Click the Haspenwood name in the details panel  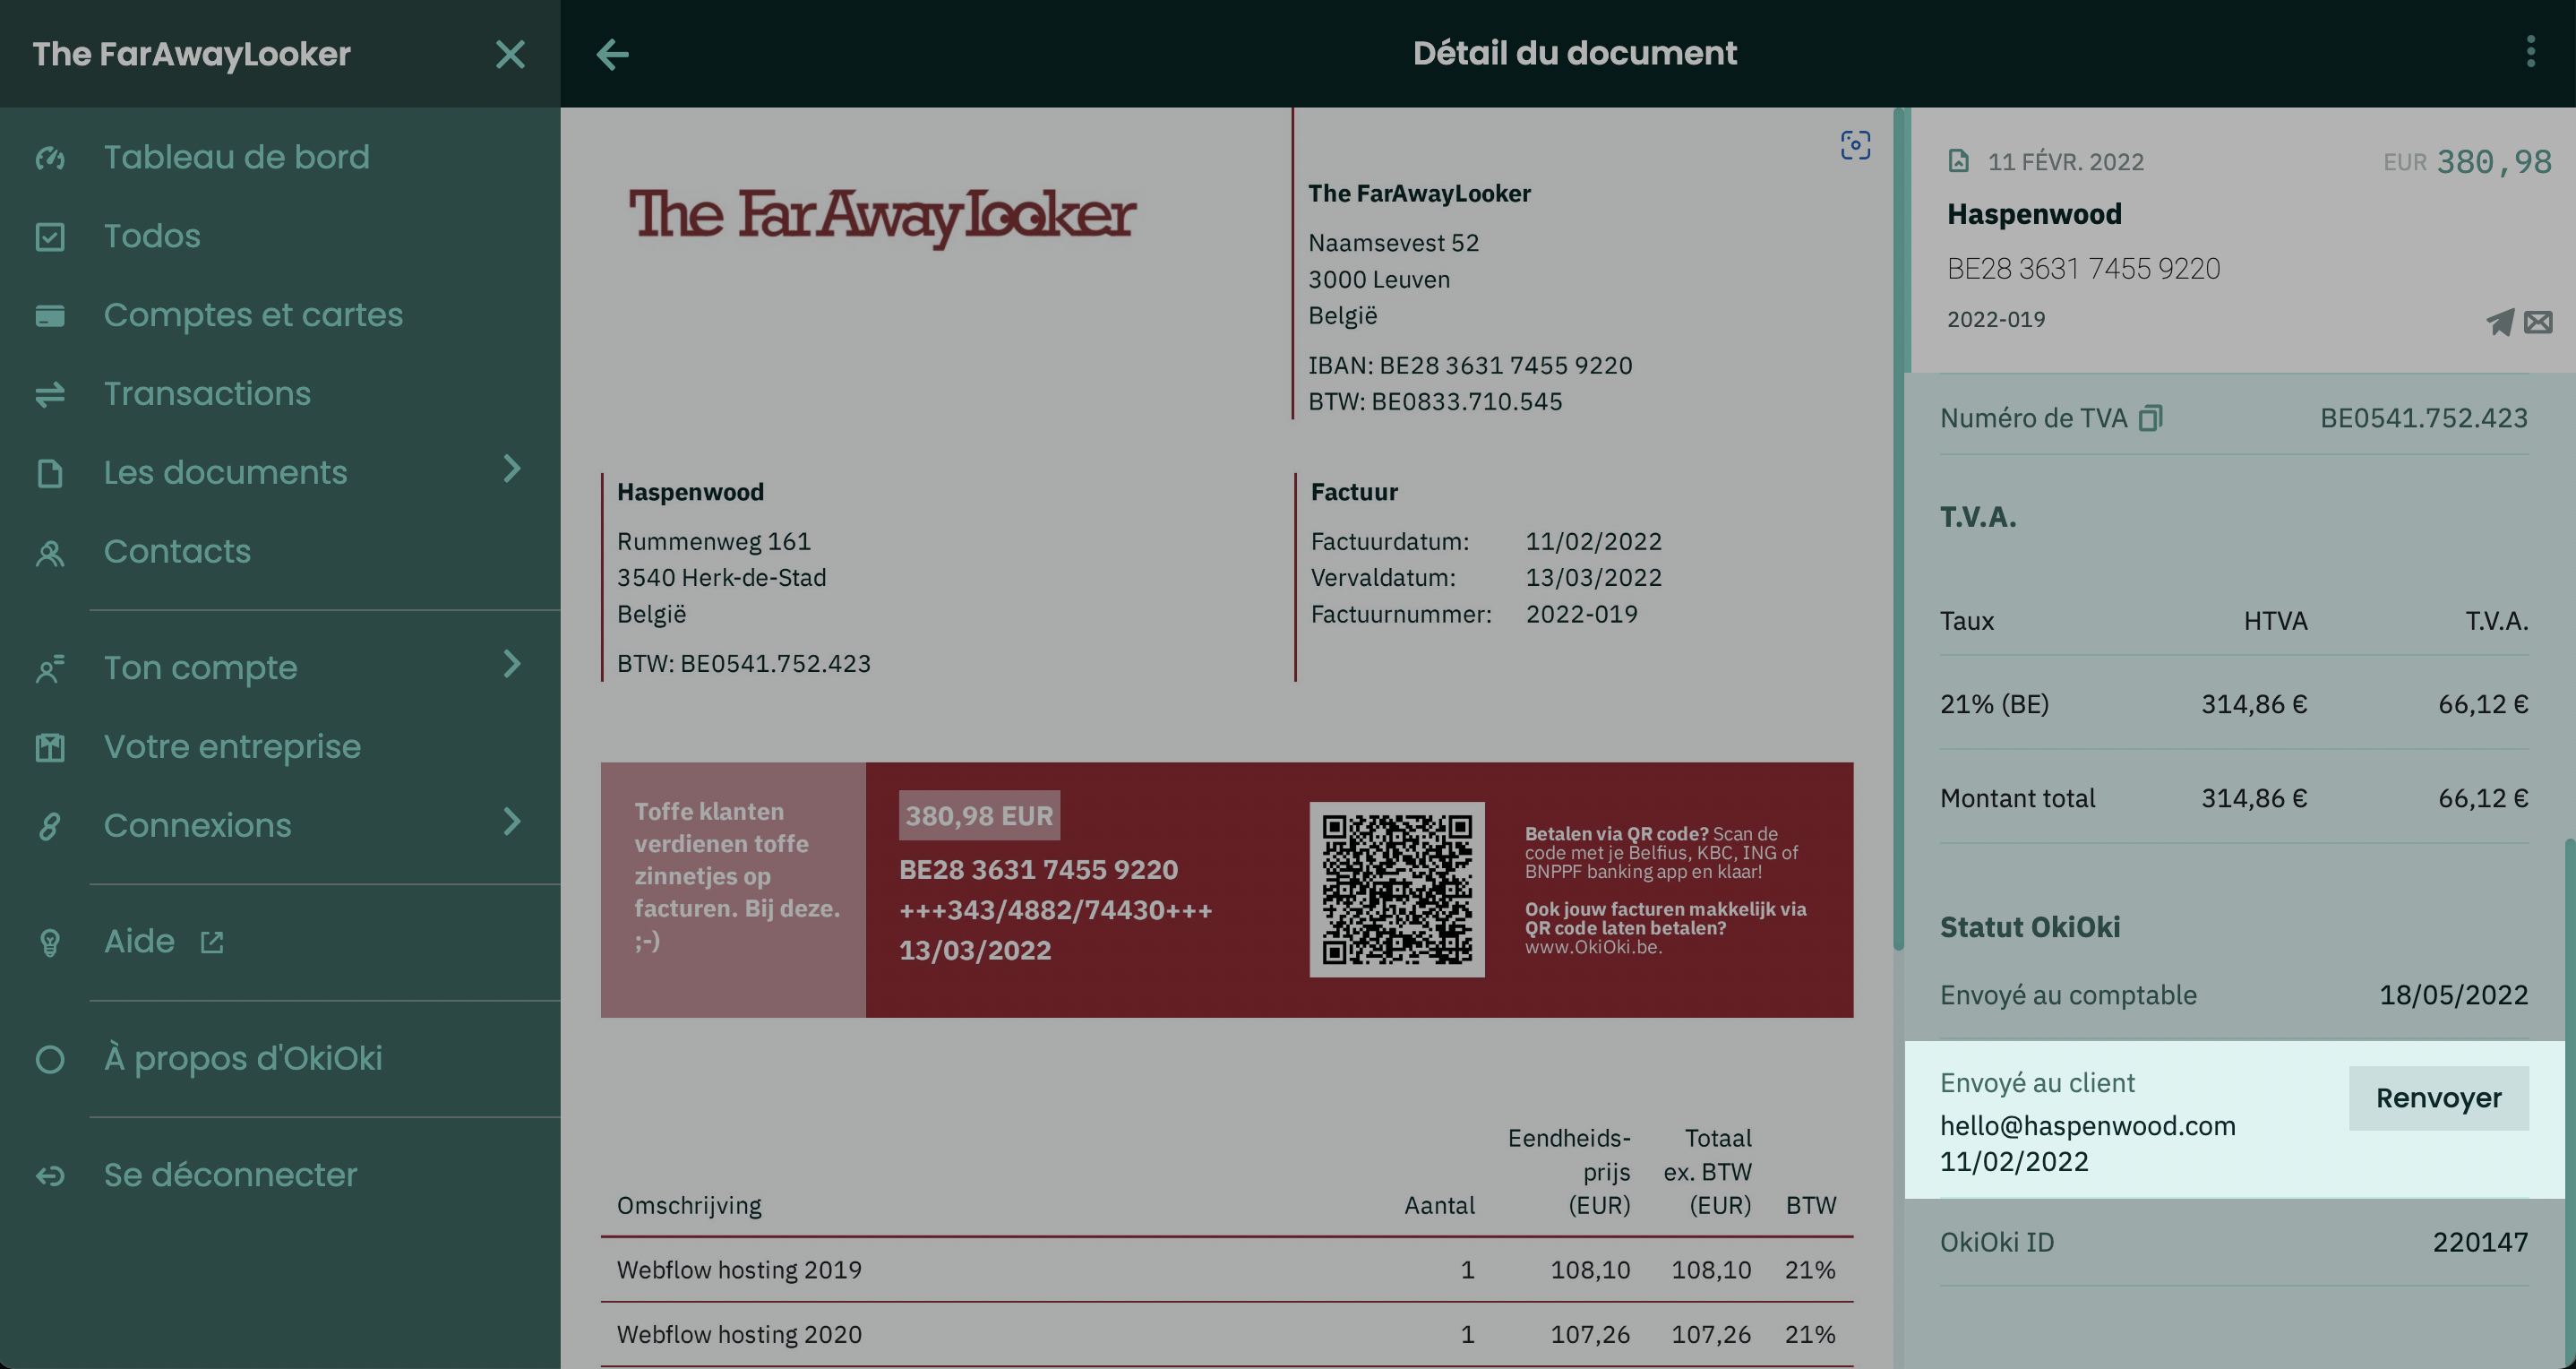(x=2034, y=214)
